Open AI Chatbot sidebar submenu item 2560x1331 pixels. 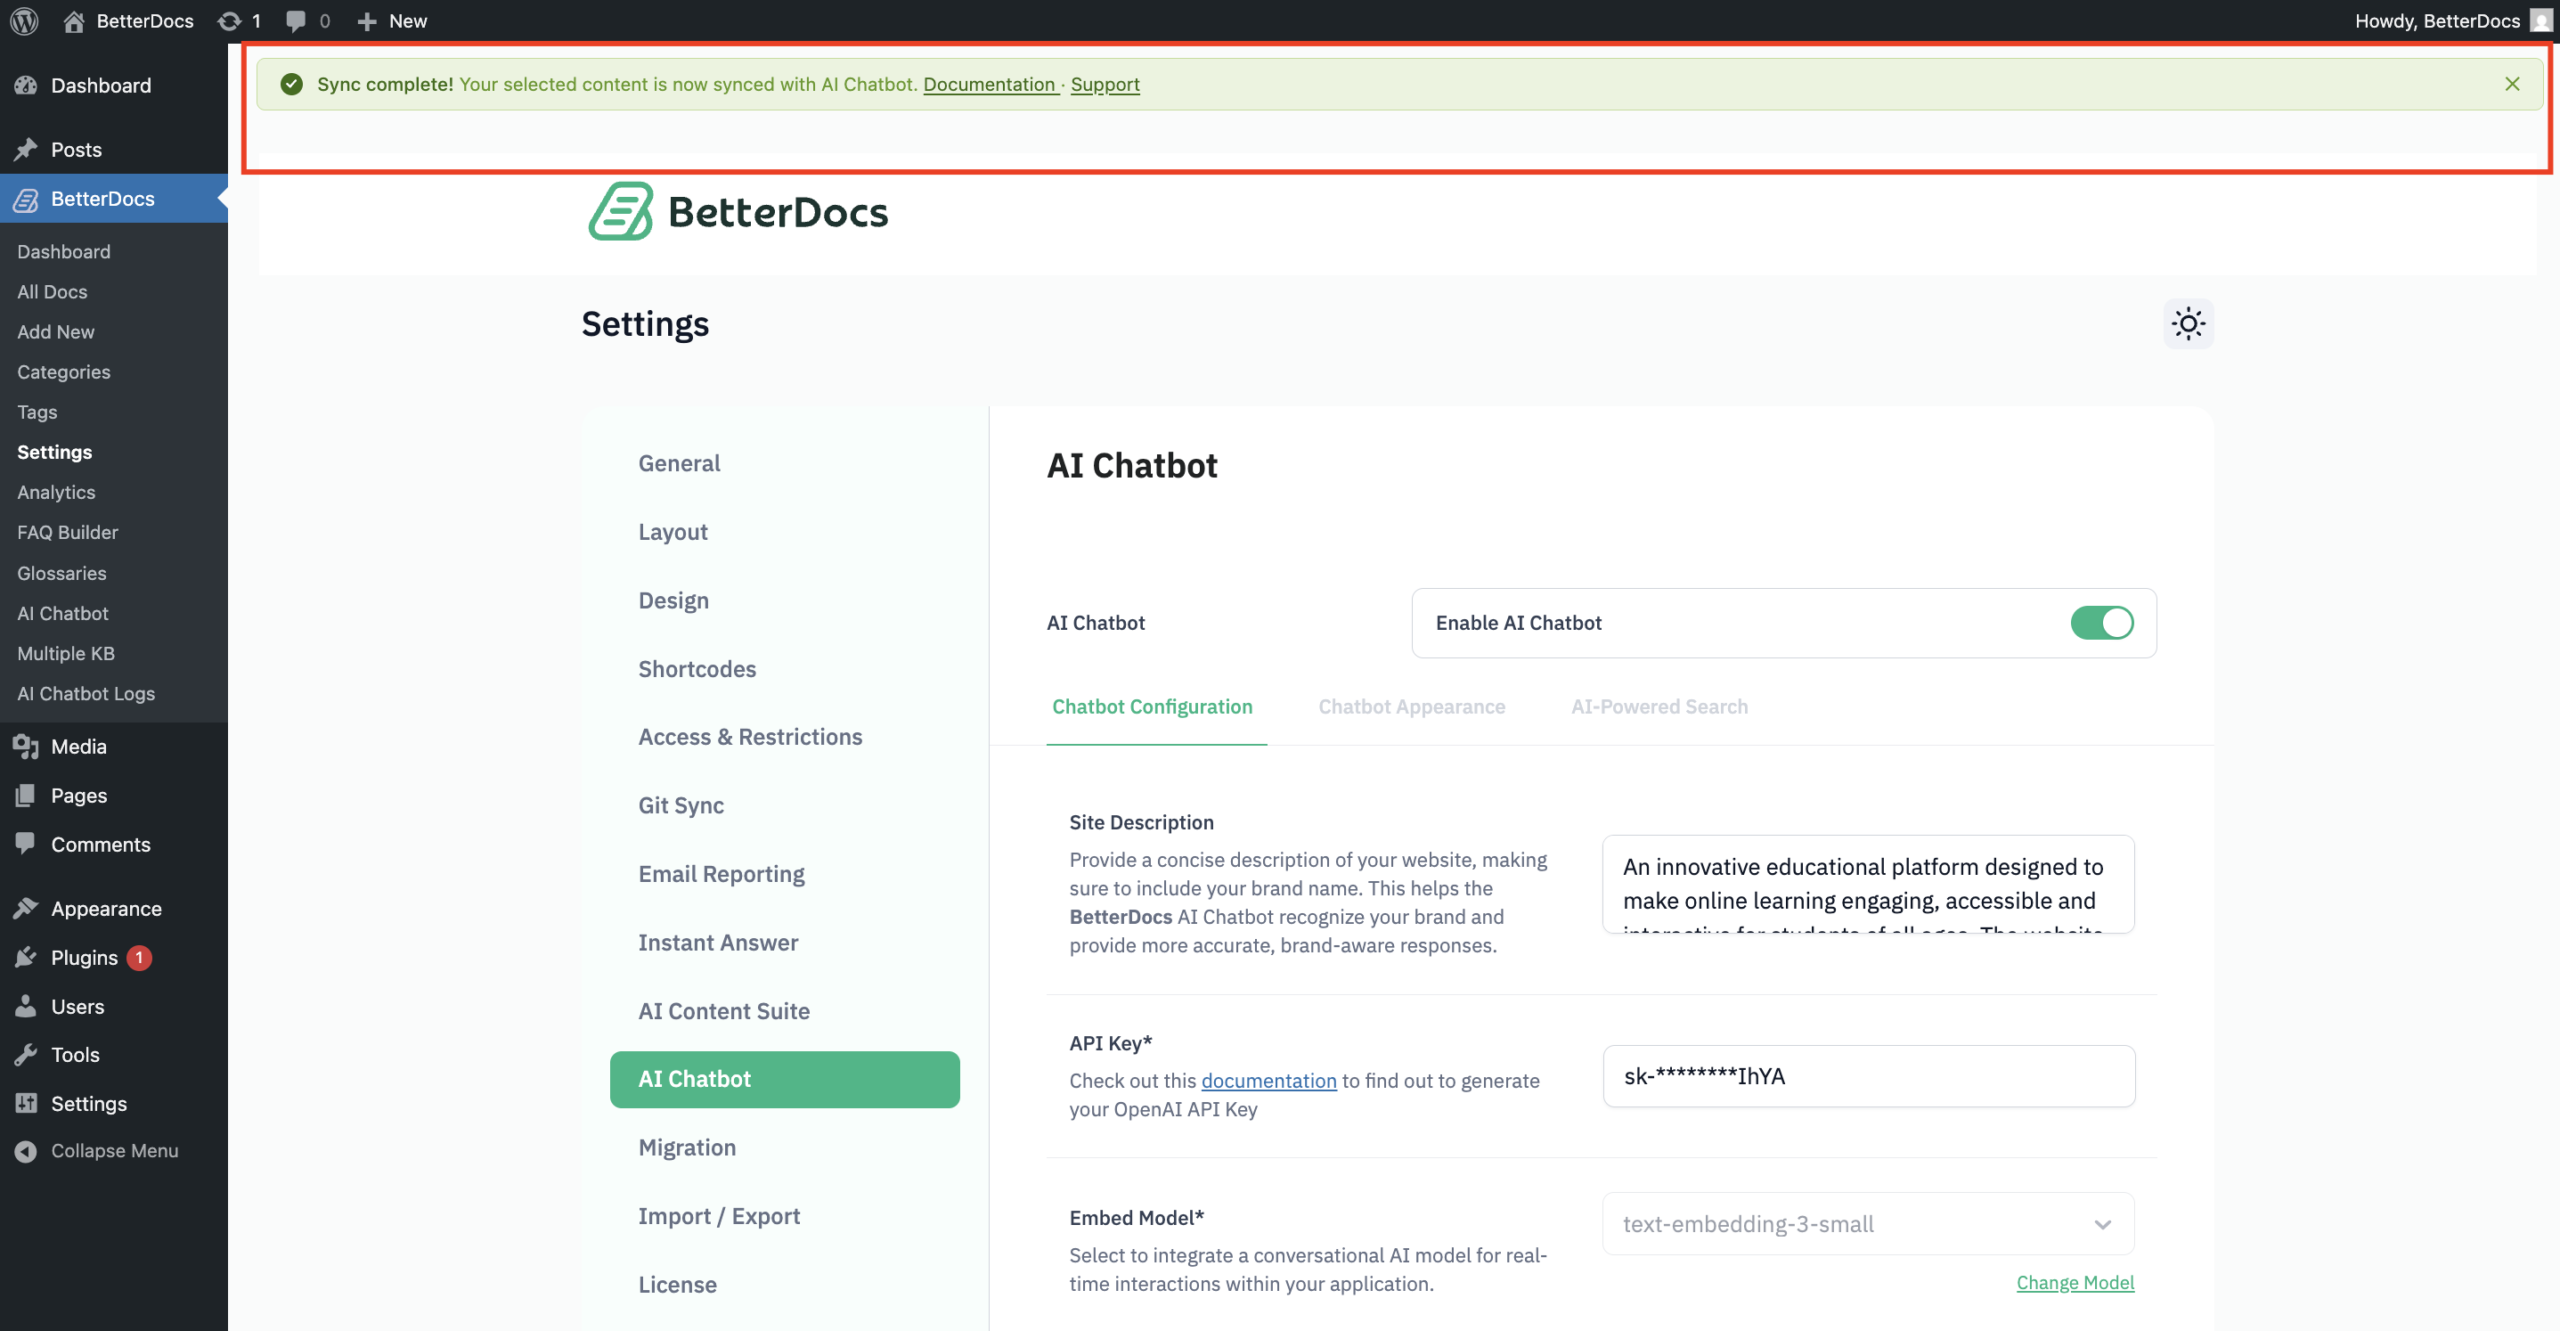tap(62, 613)
